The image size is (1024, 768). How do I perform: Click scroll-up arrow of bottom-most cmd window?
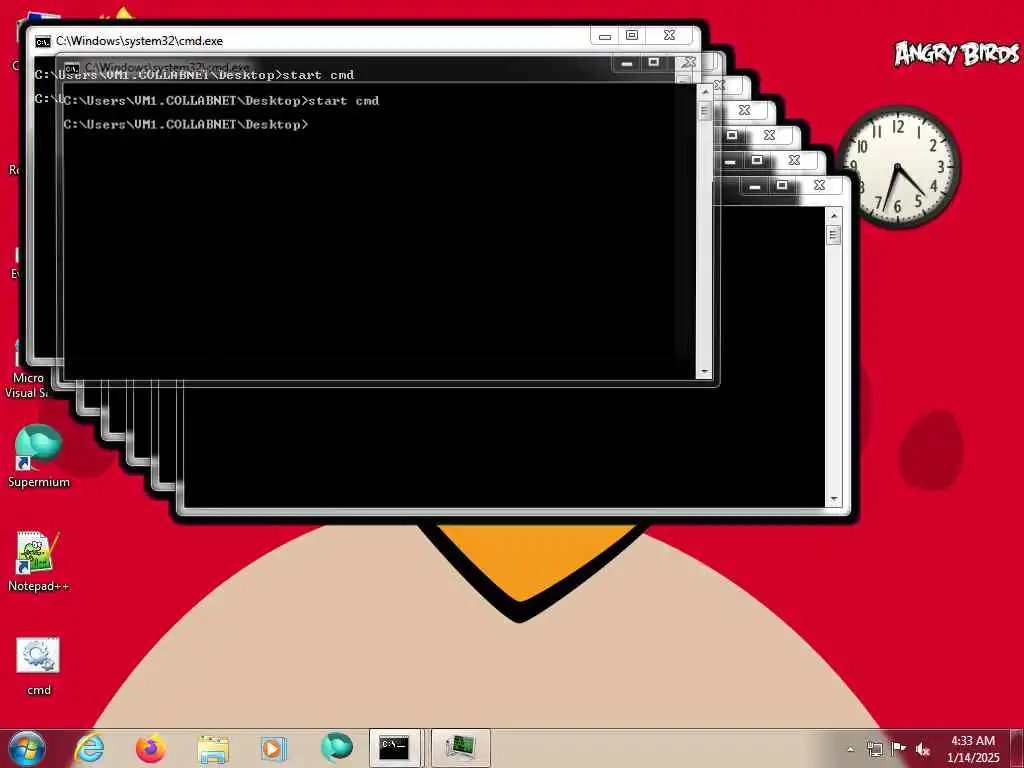pyautogui.click(x=833, y=216)
